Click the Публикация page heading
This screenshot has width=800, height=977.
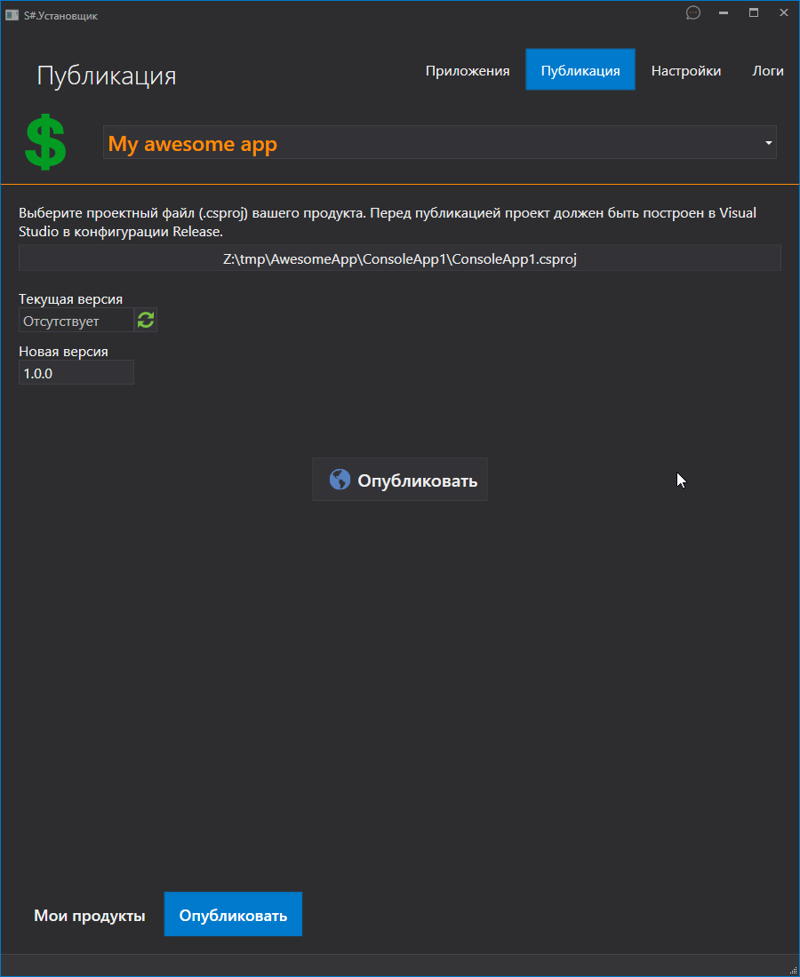tap(107, 76)
